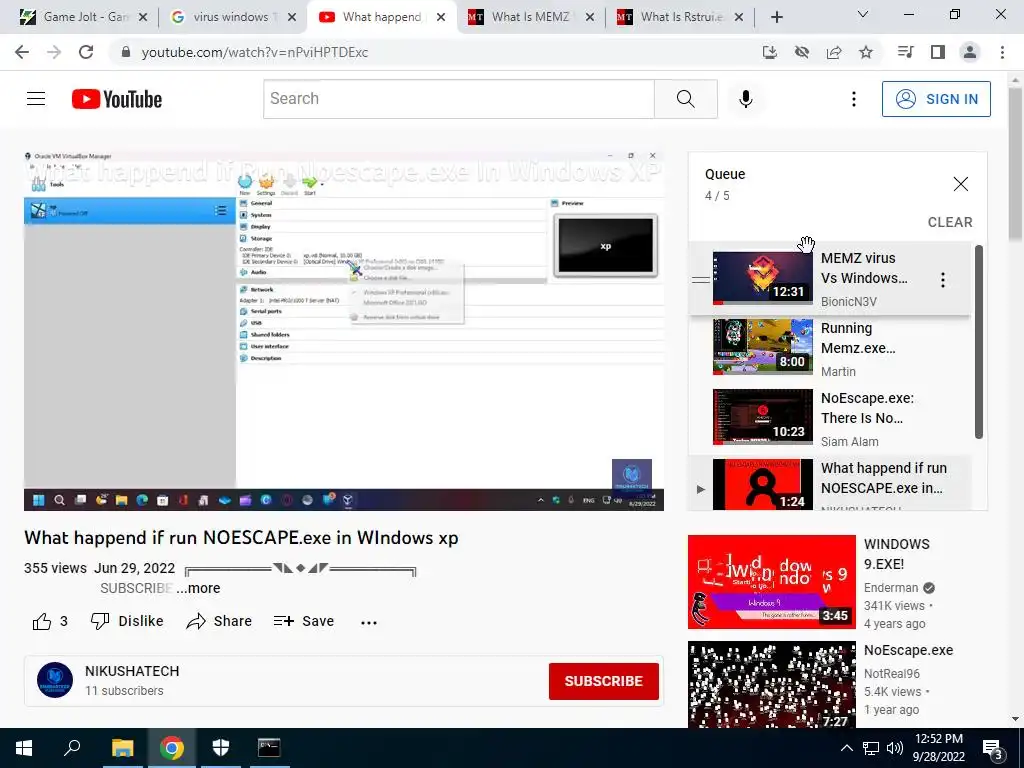The height and width of the screenshot is (768, 1024).
Task: Open NIKUSHATECH channel name link
Action: click(x=132, y=671)
